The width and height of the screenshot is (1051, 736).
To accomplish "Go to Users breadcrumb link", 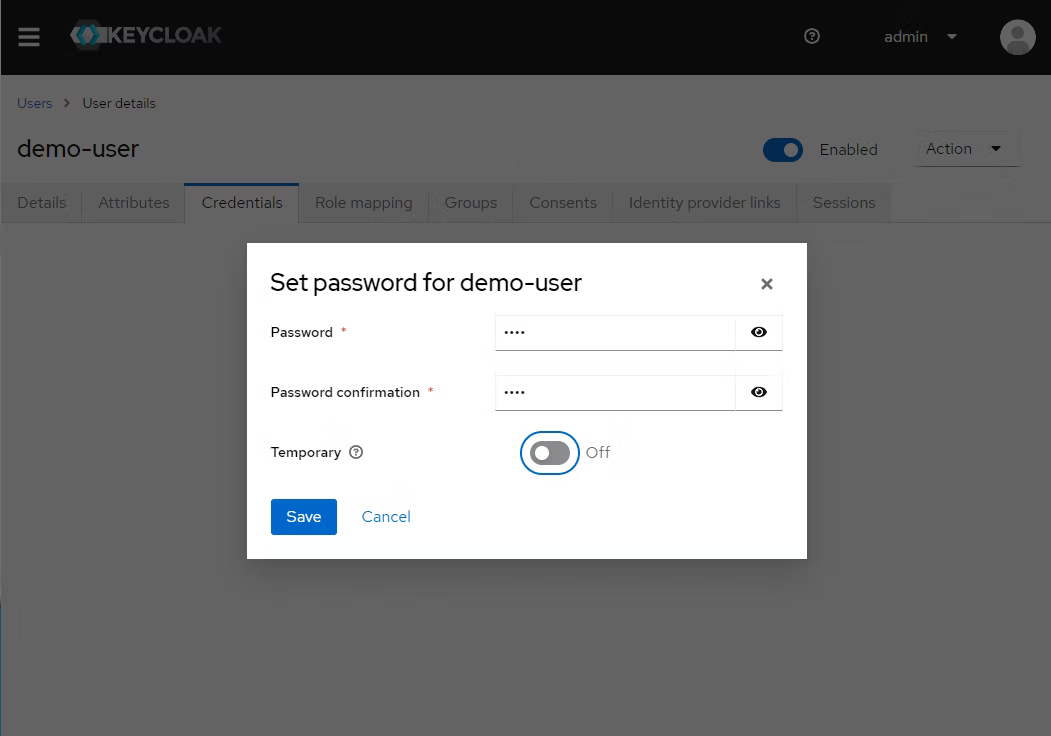I will click(x=34, y=103).
